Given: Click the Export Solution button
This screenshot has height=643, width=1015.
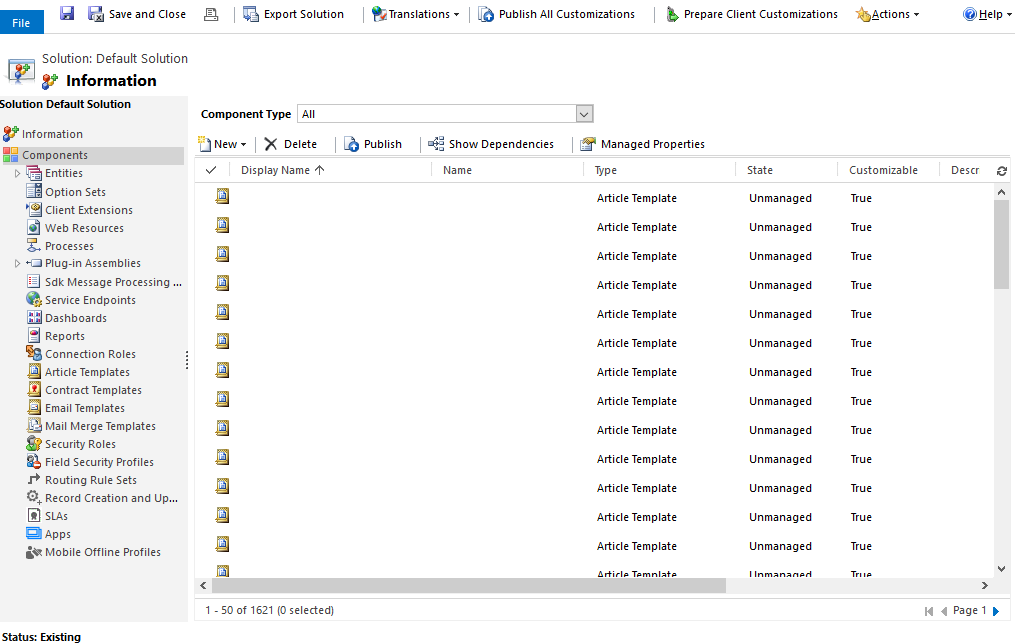Looking at the screenshot, I should click(x=293, y=14).
